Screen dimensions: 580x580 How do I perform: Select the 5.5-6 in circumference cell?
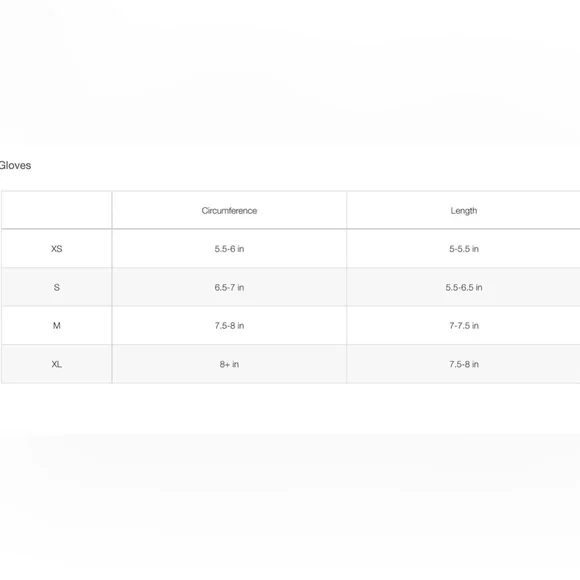pyautogui.click(x=229, y=249)
